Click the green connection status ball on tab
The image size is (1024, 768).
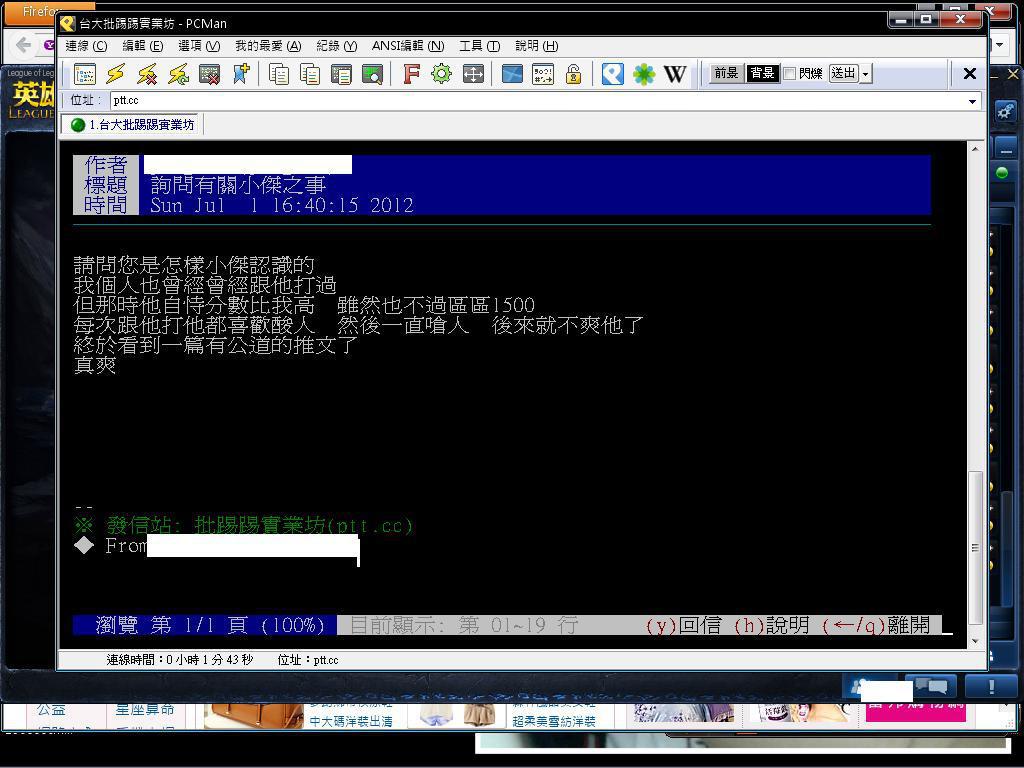[x=78, y=125]
